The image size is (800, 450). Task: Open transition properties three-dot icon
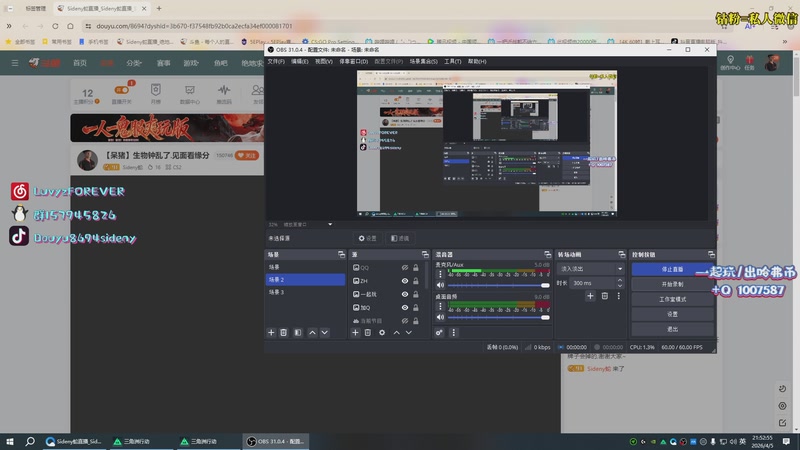point(619,296)
